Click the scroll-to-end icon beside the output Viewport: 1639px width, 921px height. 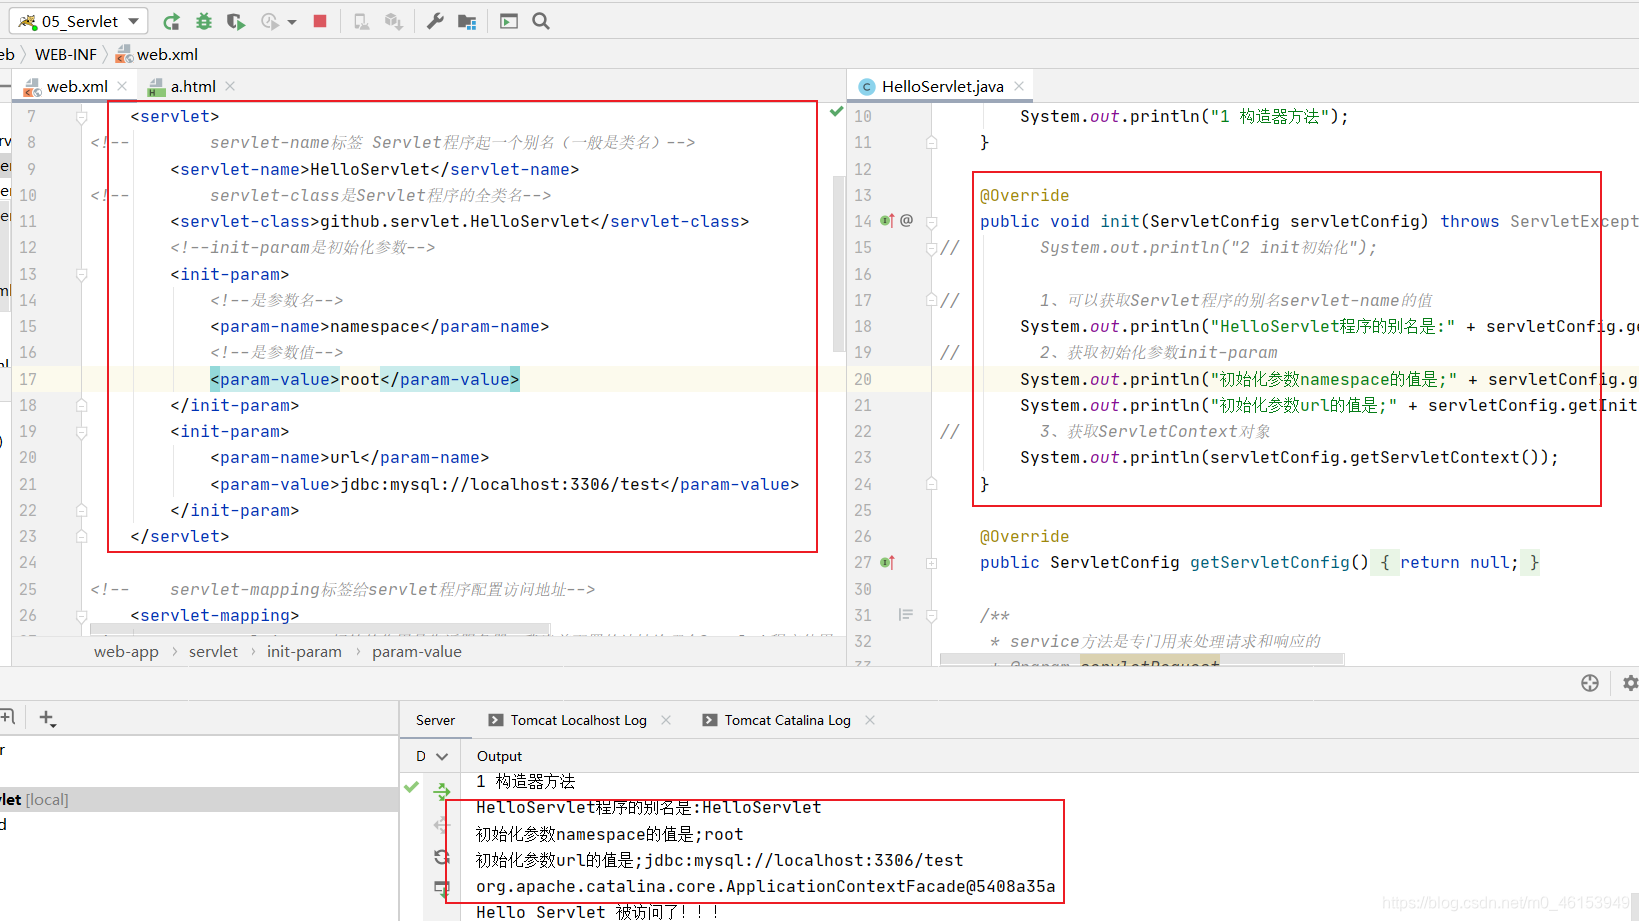pyautogui.click(x=442, y=888)
